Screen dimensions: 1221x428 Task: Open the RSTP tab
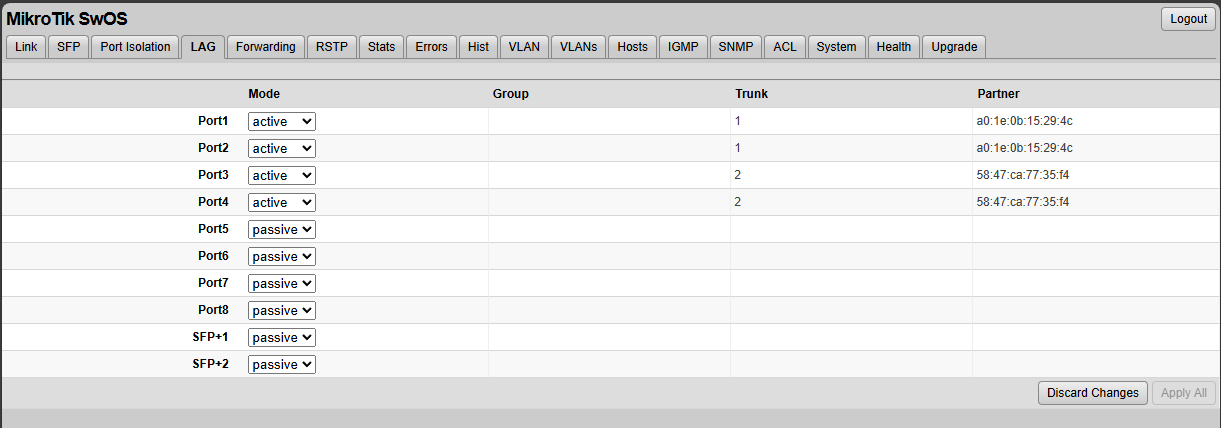(331, 47)
